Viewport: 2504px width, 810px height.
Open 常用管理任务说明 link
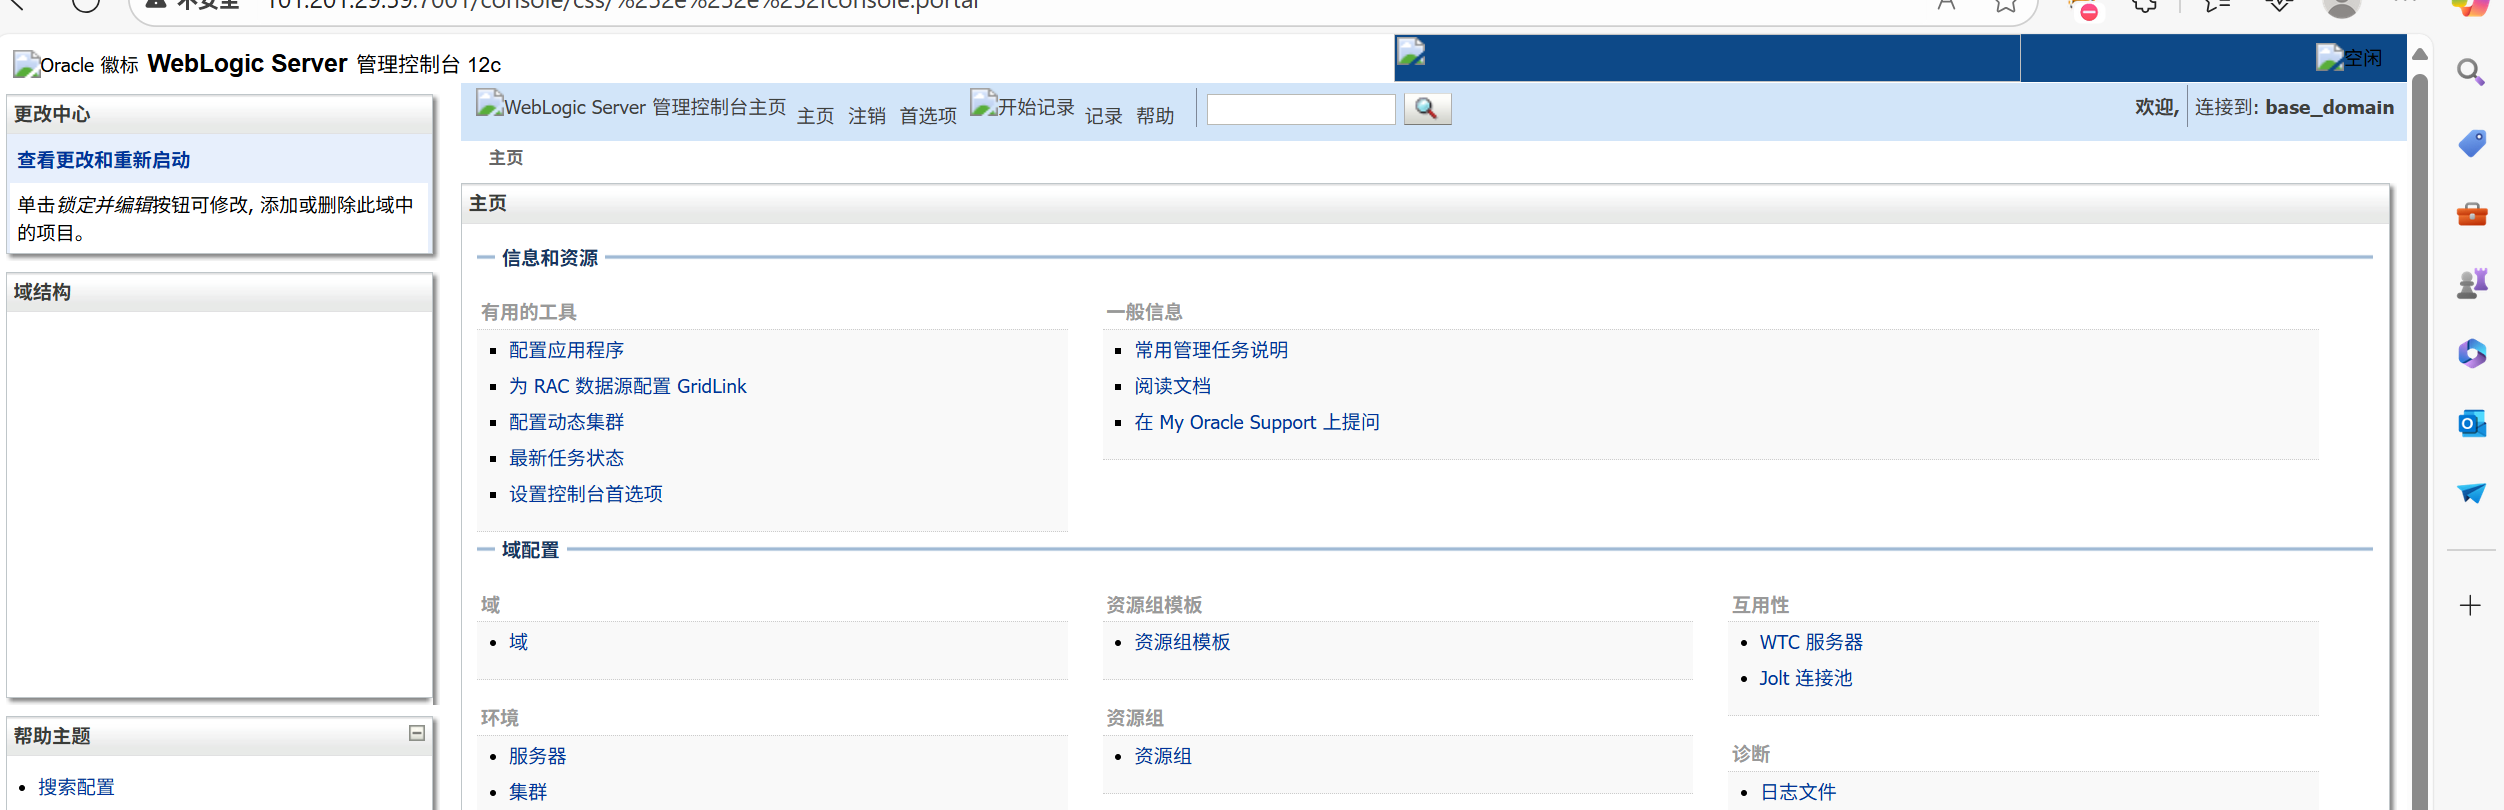coord(1211,350)
